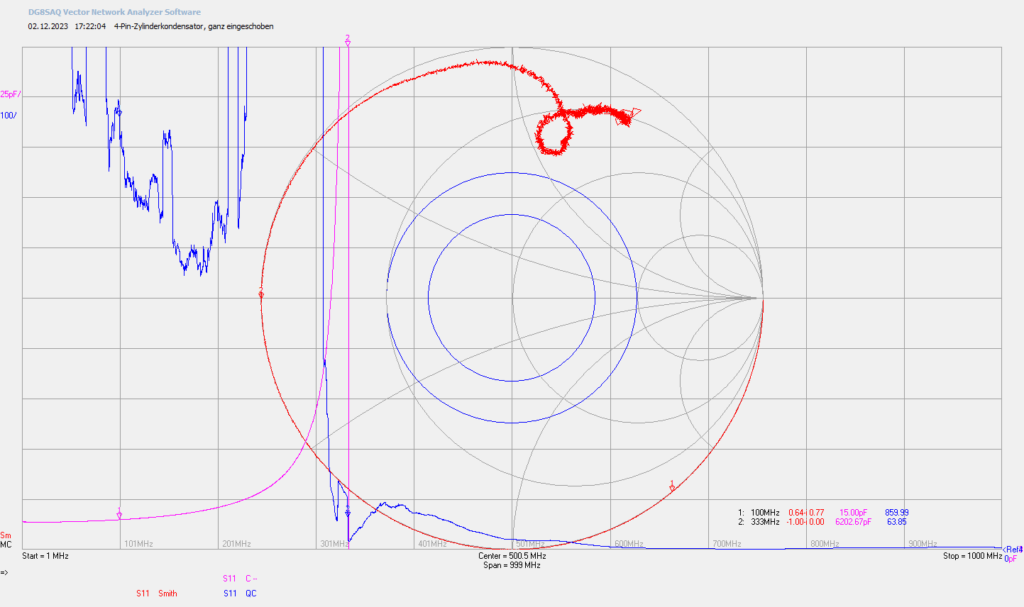Select the red triangle at Smith trace end
Viewport: 1024px width, 607px height.
633,114
